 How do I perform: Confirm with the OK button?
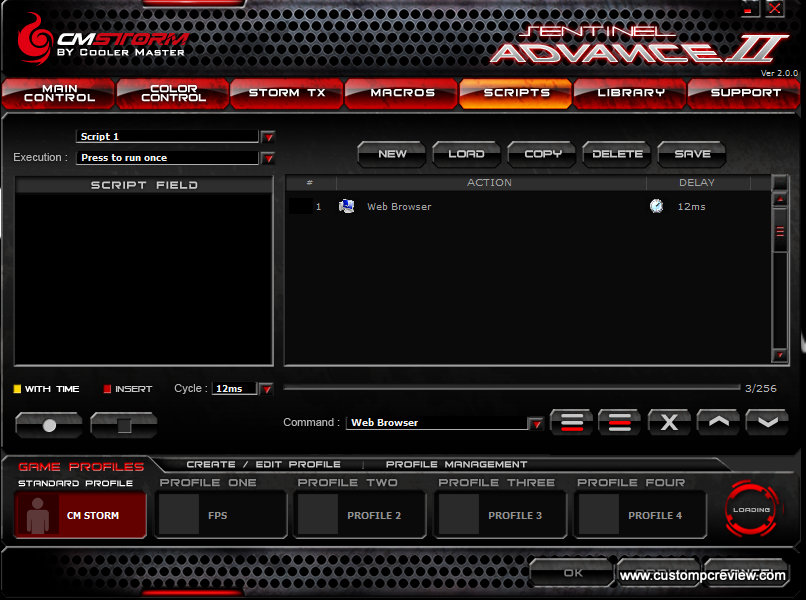[572, 572]
